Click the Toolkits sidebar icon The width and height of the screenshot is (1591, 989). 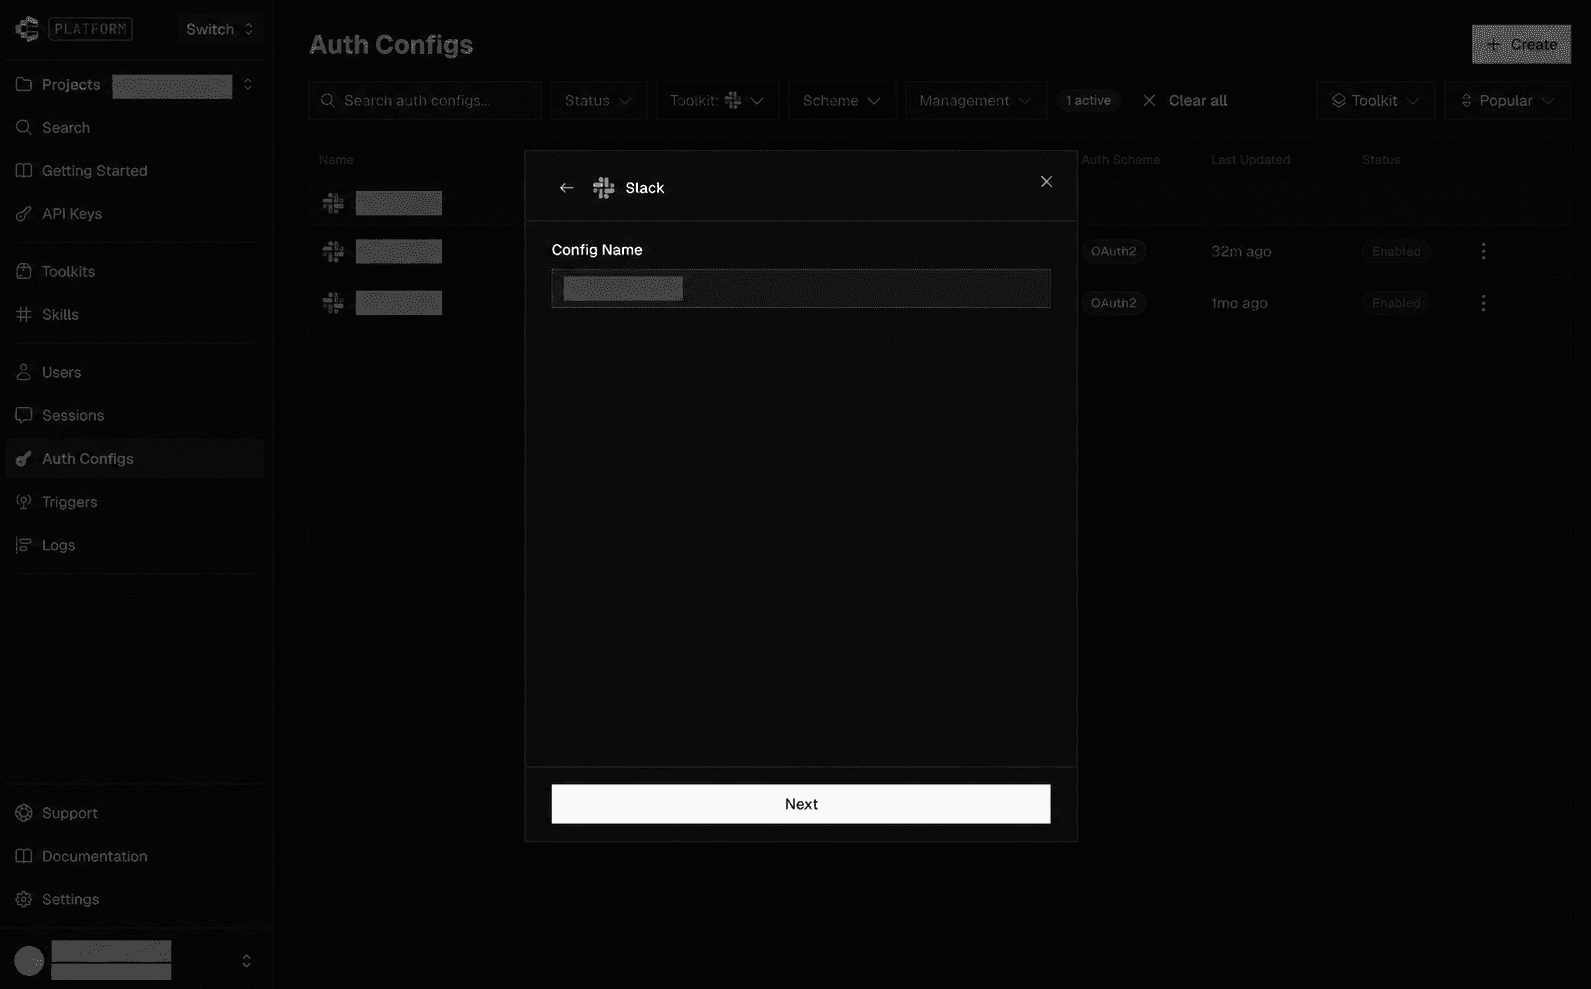[x=24, y=271]
